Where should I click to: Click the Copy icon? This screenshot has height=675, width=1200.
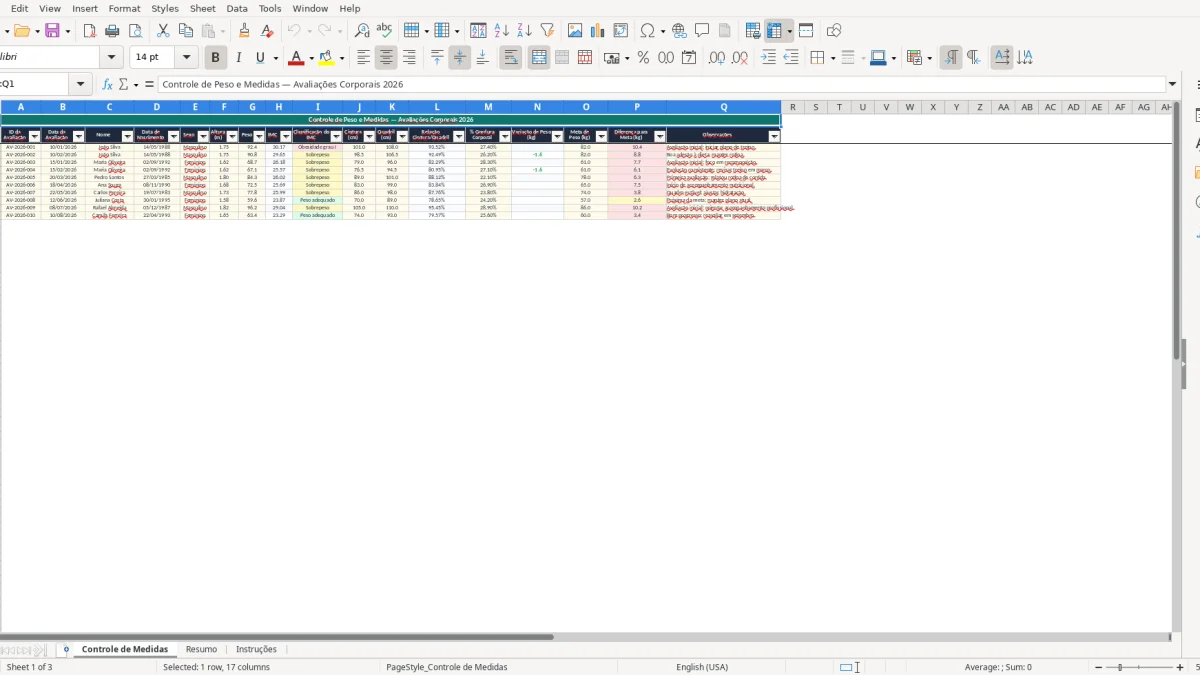185,31
